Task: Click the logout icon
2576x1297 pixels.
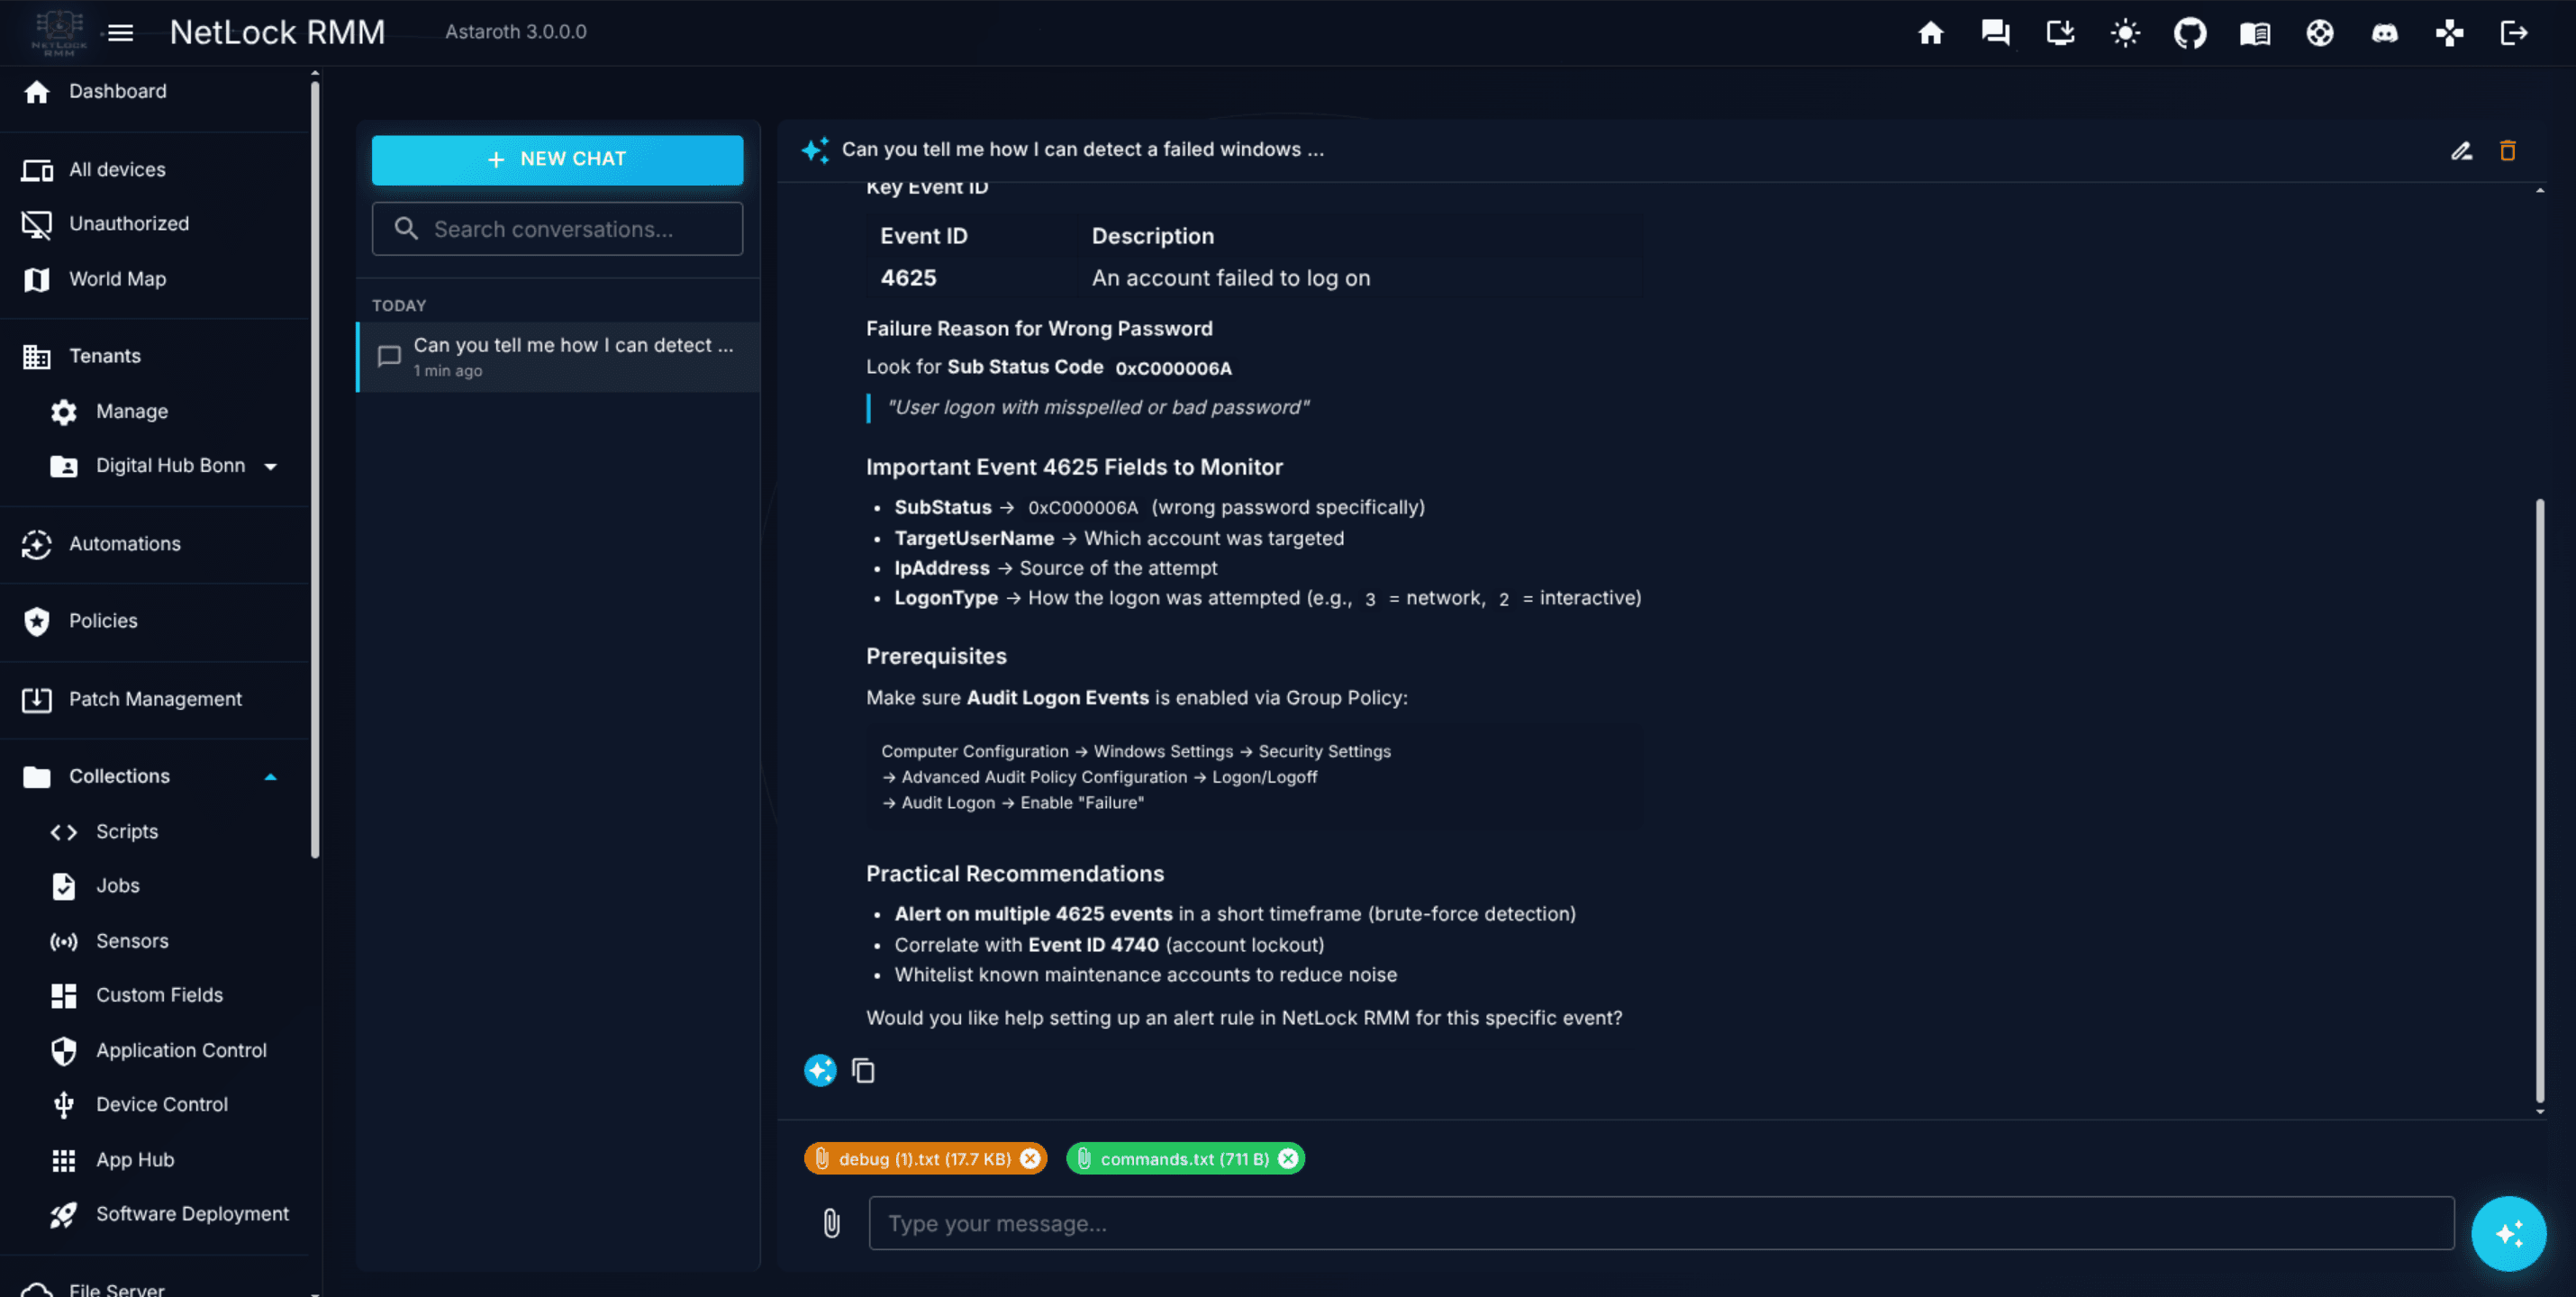Action: coord(2514,33)
